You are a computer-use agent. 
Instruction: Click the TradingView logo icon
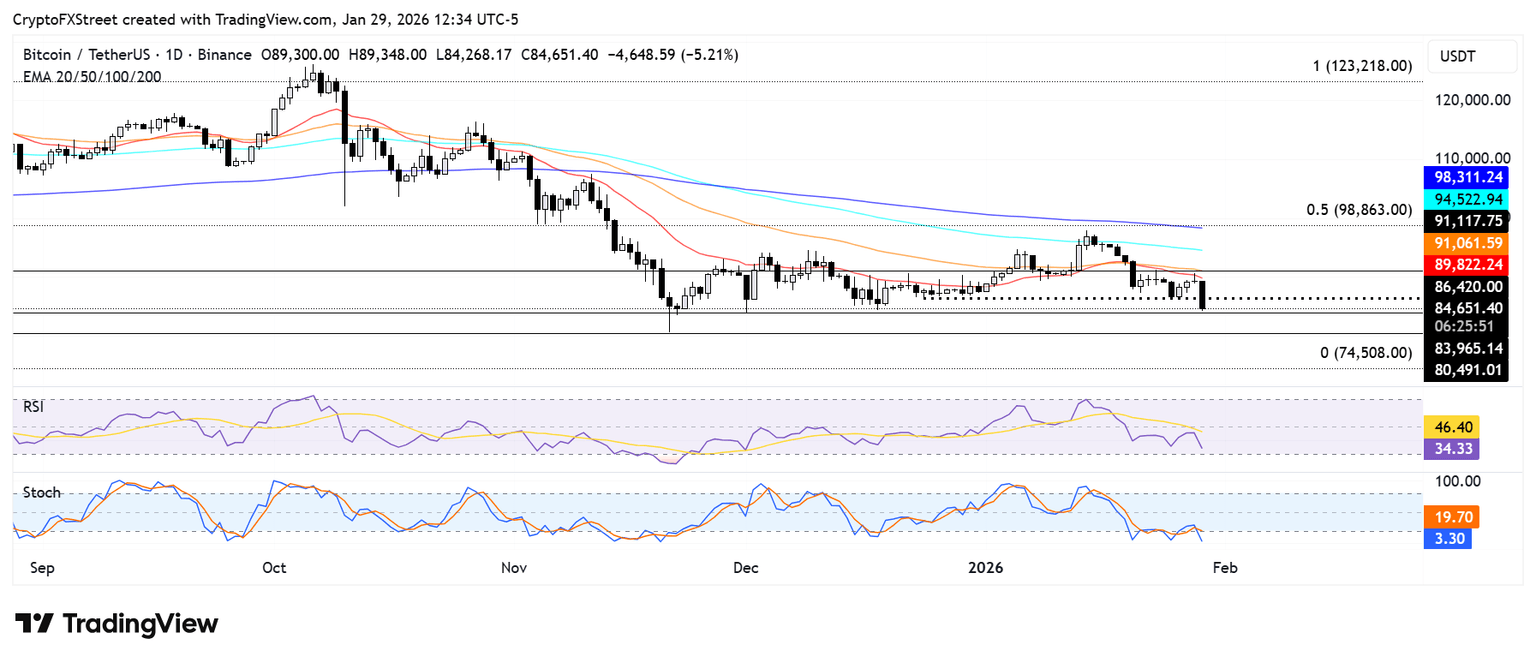click(x=34, y=624)
